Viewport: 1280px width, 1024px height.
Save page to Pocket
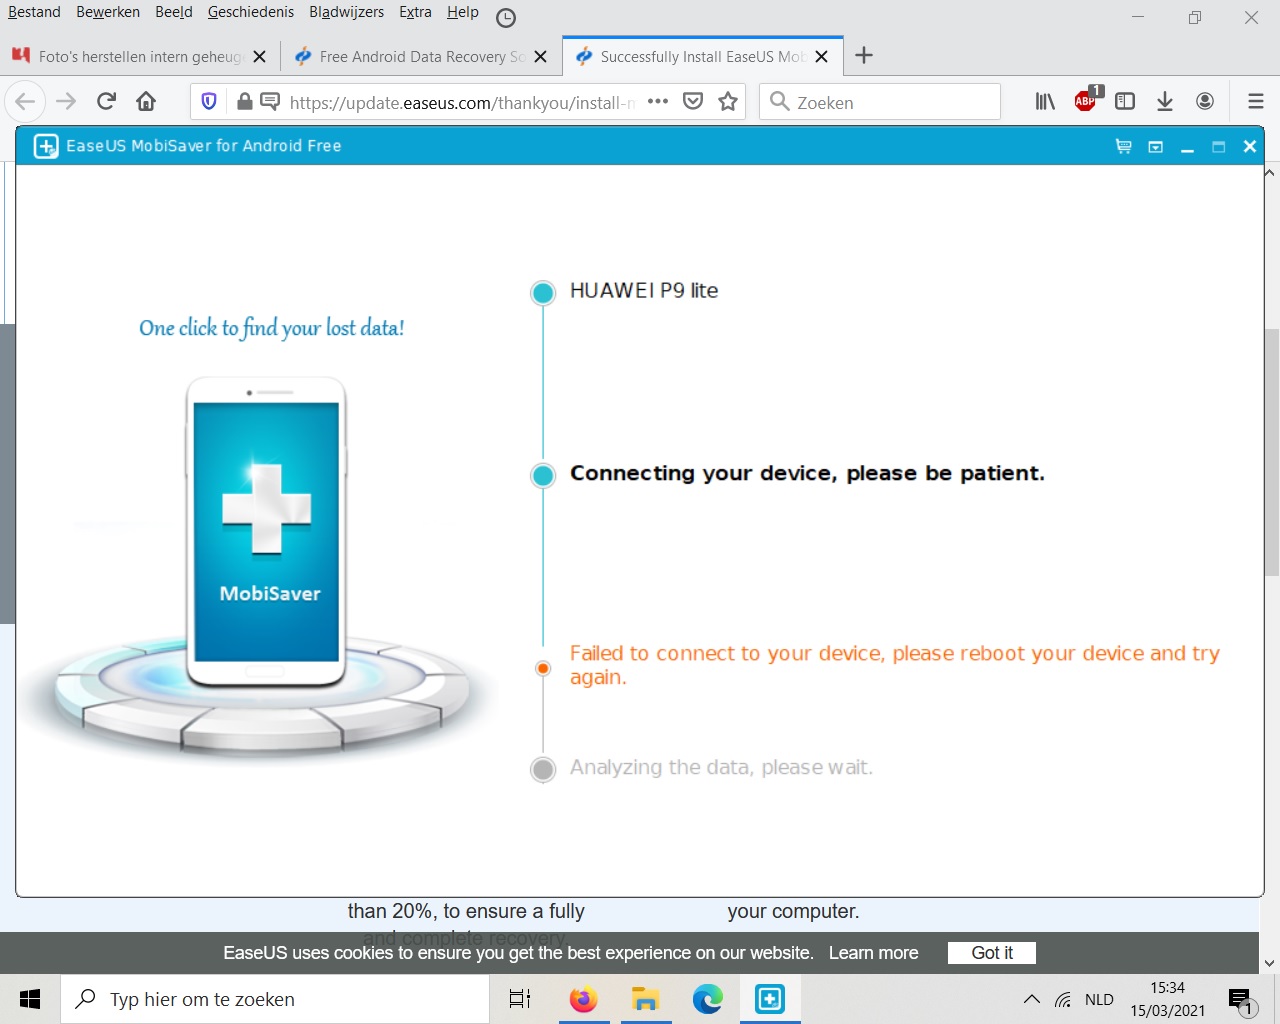(x=693, y=101)
